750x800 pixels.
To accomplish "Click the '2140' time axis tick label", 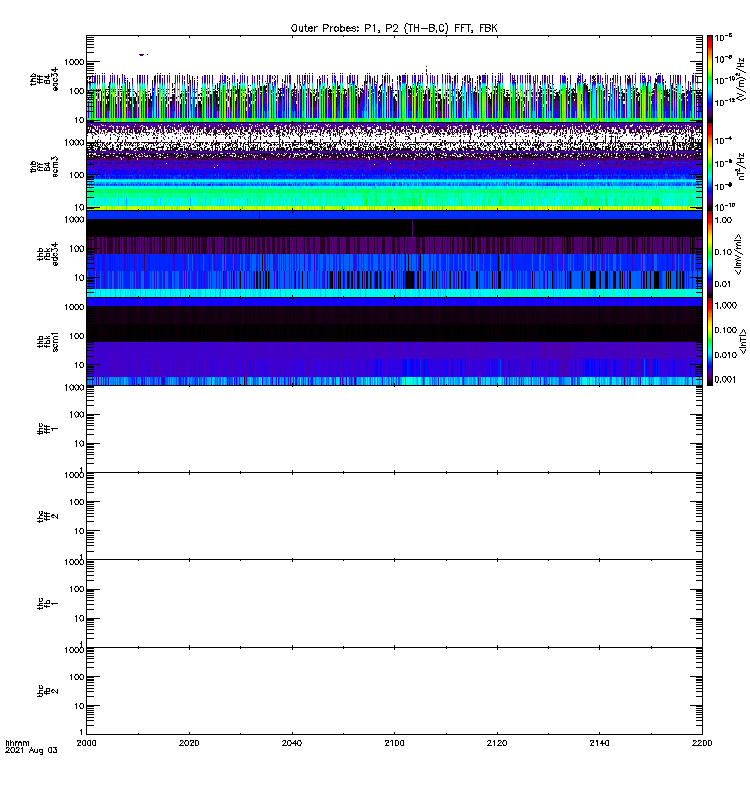I will [599, 743].
